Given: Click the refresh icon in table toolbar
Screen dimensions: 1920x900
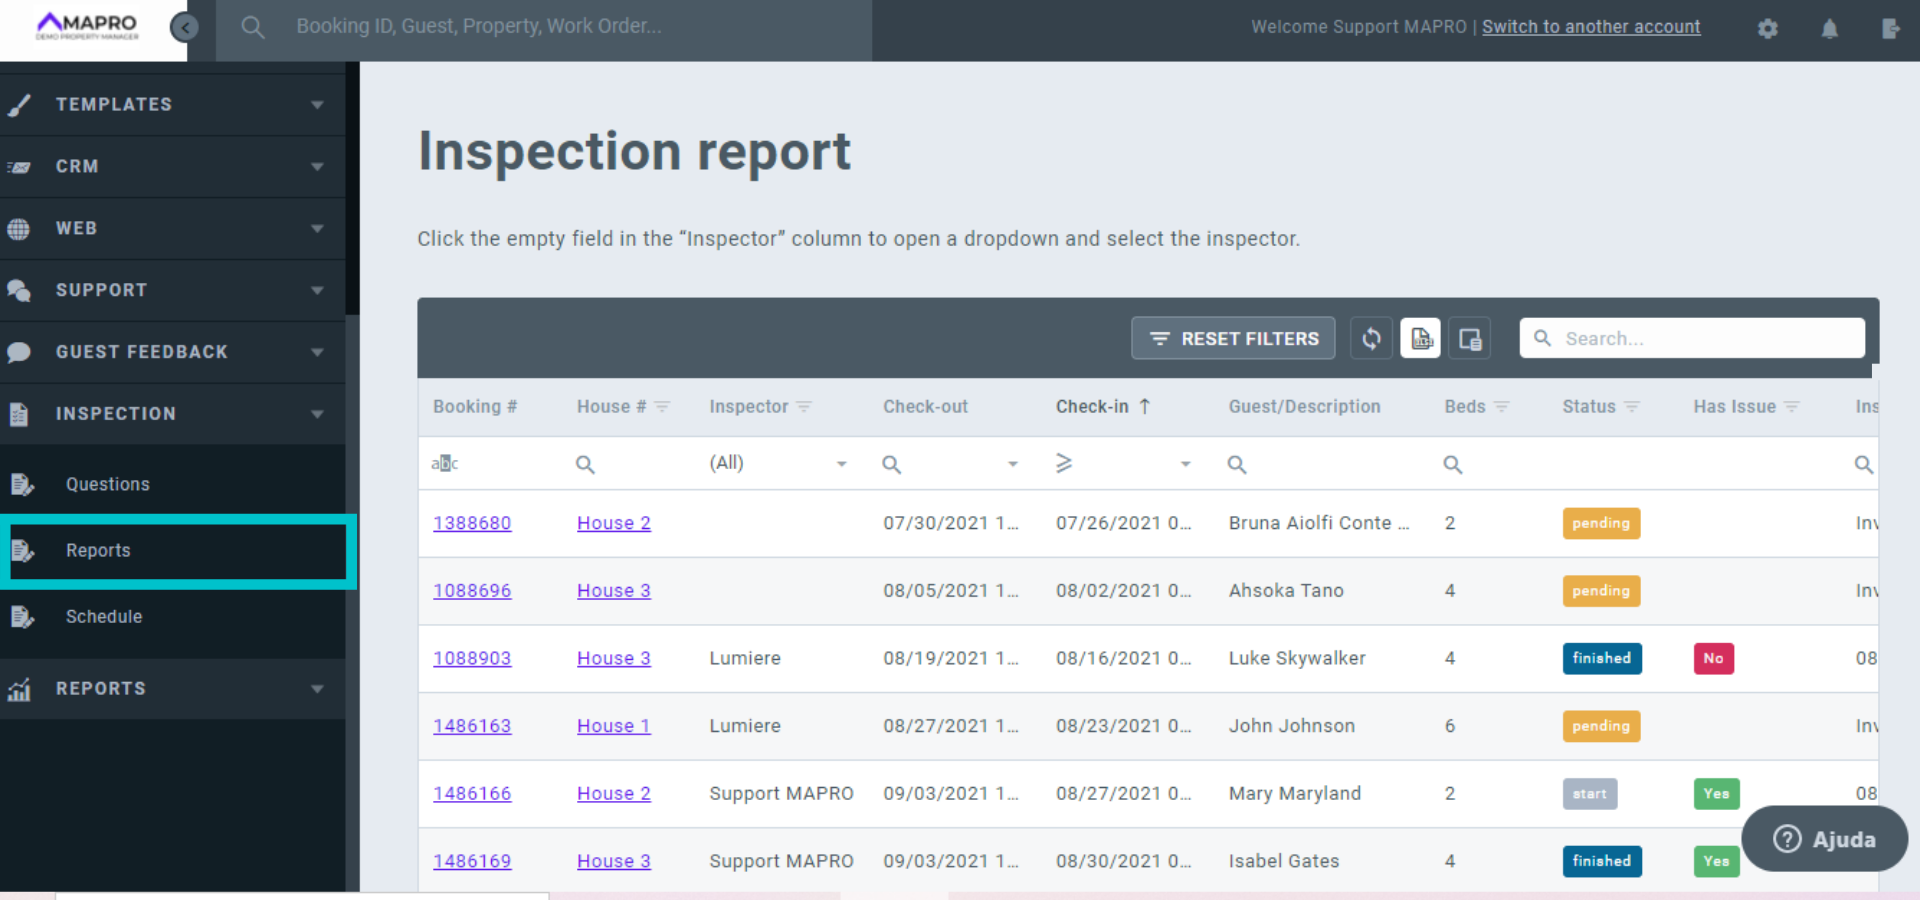Looking at the screenshot, I should point(1371,339).
